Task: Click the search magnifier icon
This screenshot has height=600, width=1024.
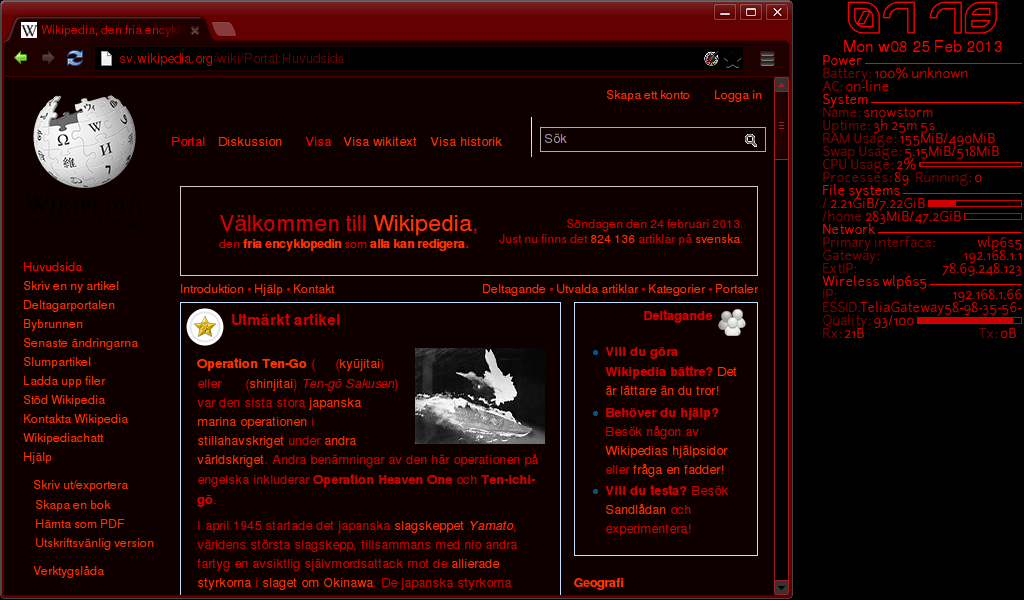Action: point(750,140)
